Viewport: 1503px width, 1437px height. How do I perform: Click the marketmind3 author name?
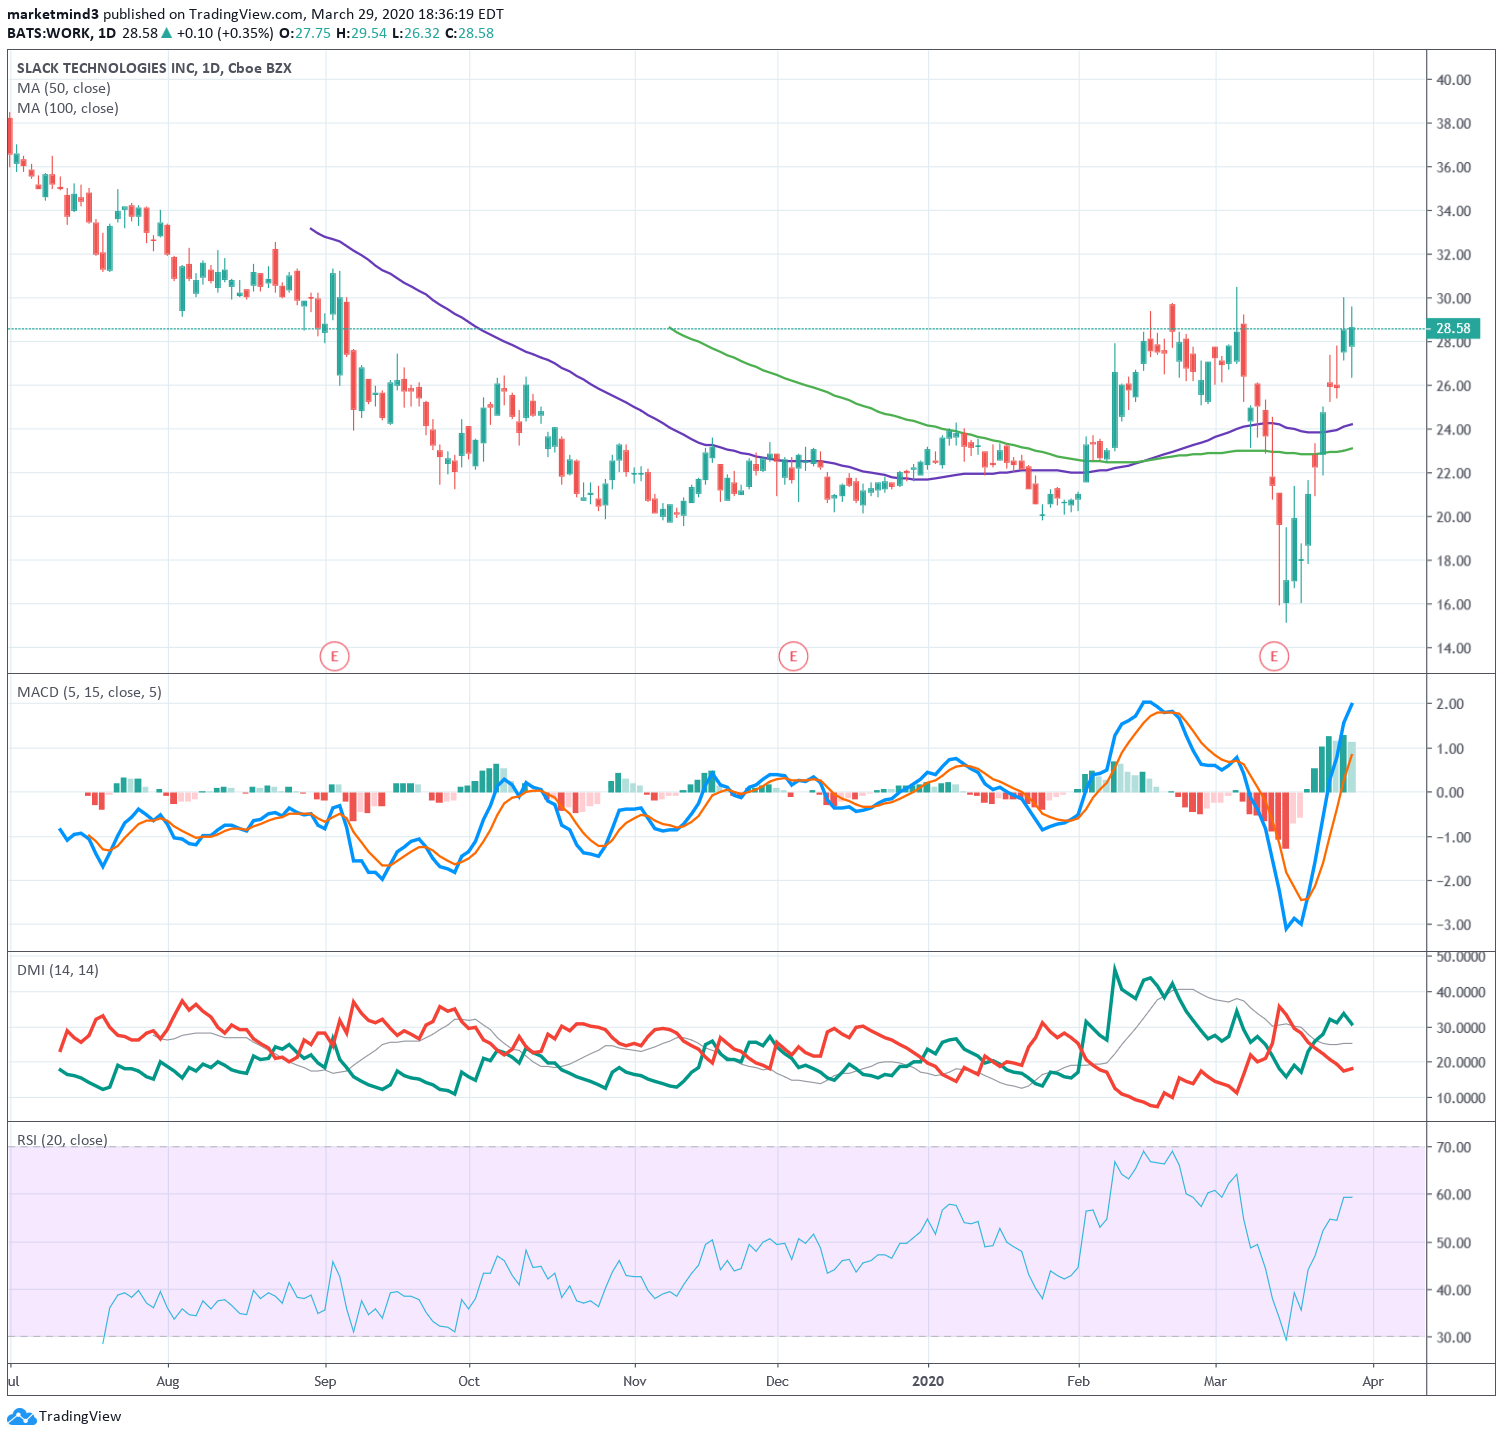pos(53,14)
